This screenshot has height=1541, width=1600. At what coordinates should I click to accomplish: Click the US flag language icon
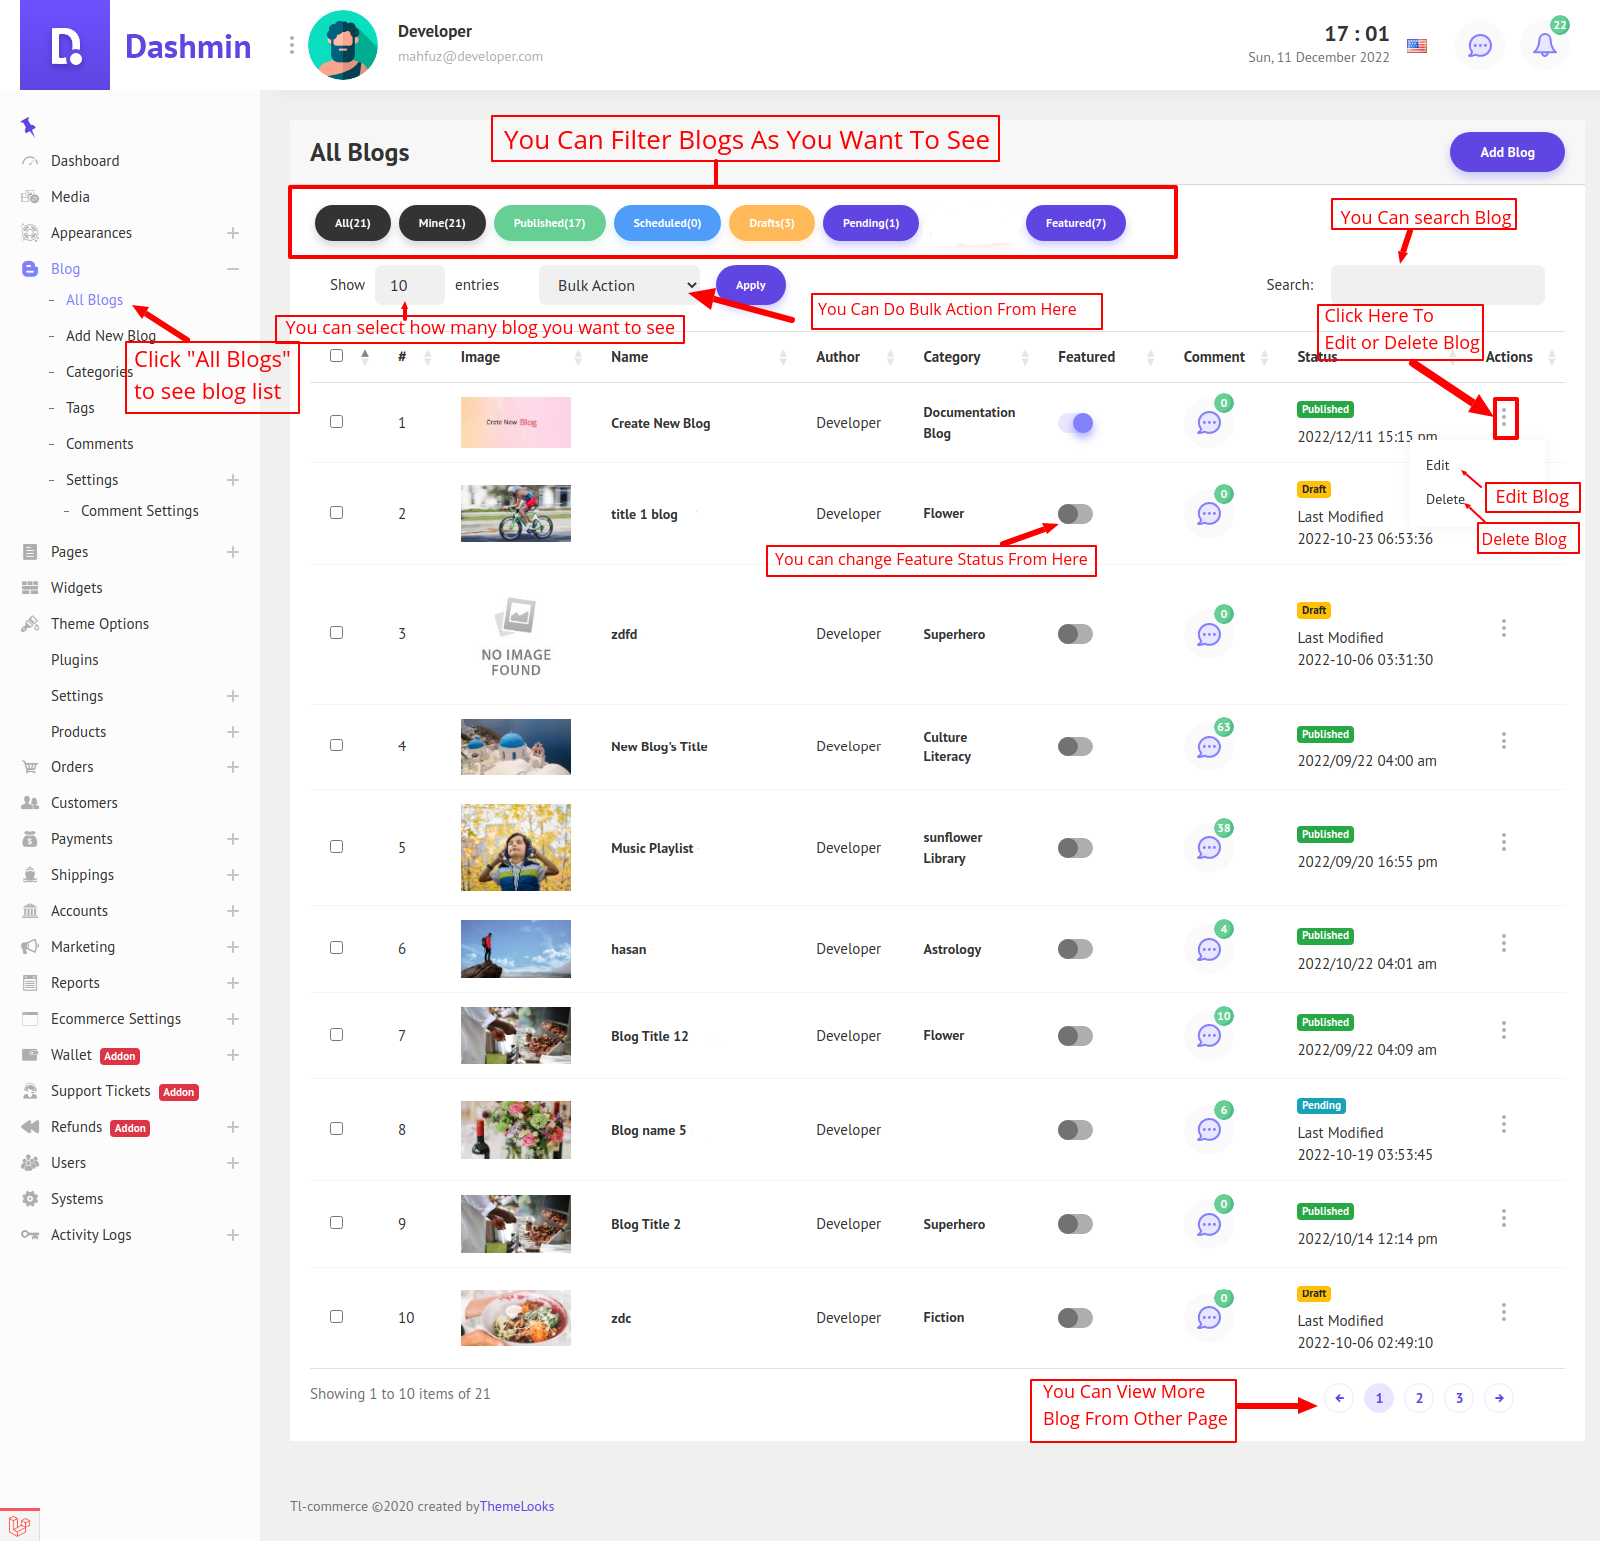click(1416, 45)
